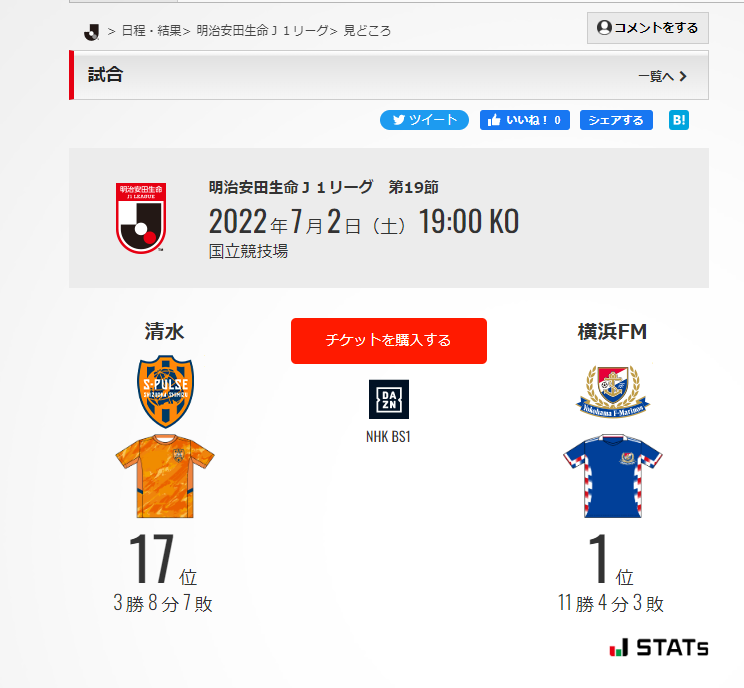Select 見どころ breadcrumb item
The image size is (744, 688).
367,31
